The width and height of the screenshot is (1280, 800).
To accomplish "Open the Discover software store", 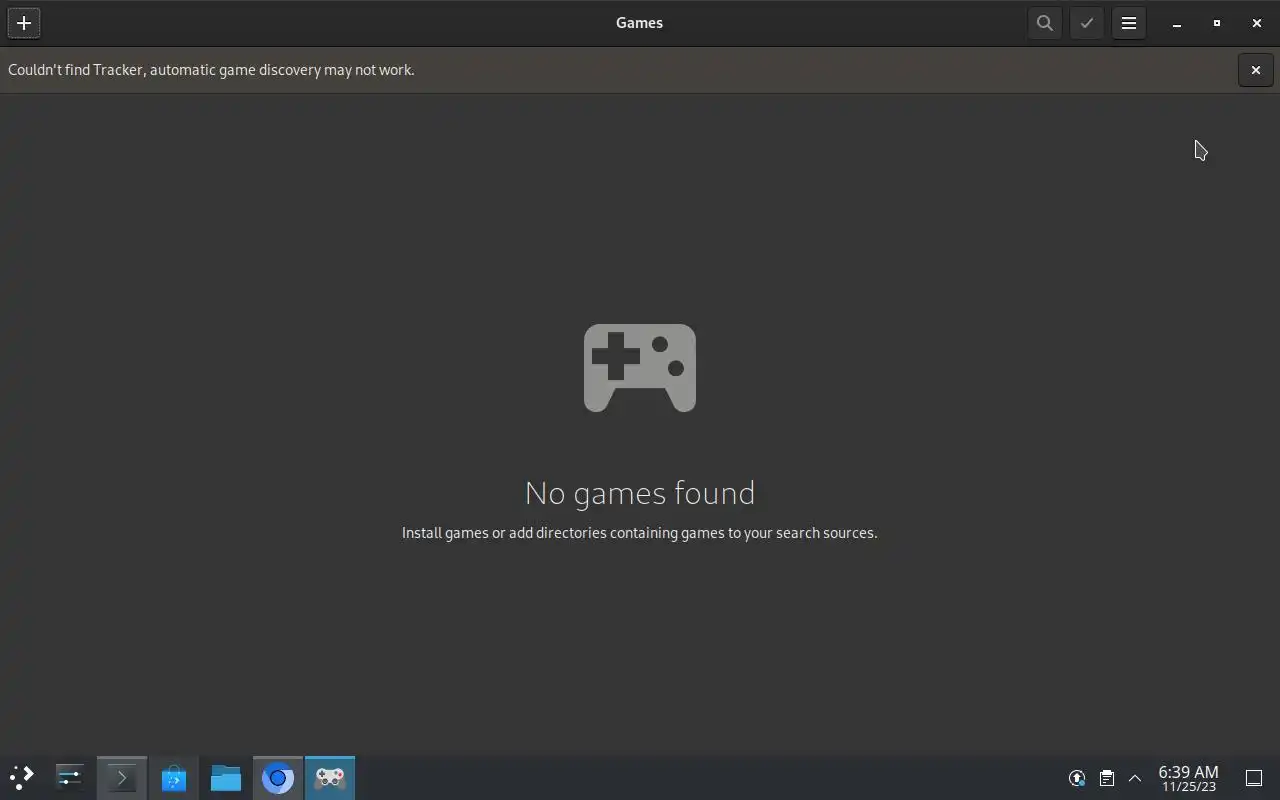I will pos(174,778).
